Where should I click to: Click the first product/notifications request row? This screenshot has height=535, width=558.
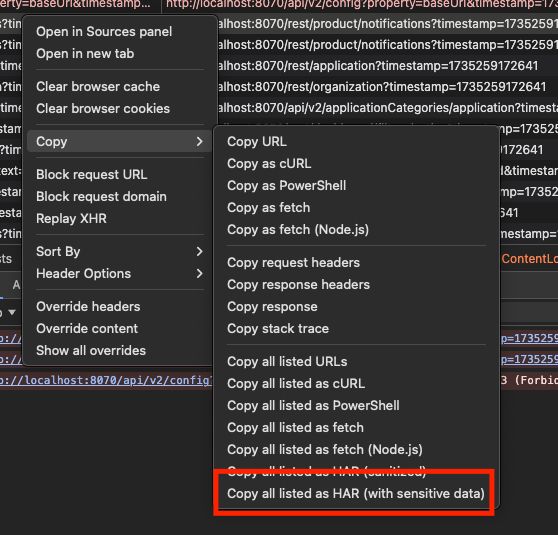click(388, 24)
